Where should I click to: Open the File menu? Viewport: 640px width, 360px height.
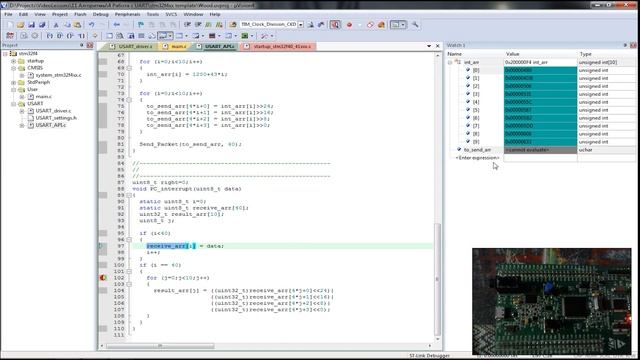click(8, 14)
